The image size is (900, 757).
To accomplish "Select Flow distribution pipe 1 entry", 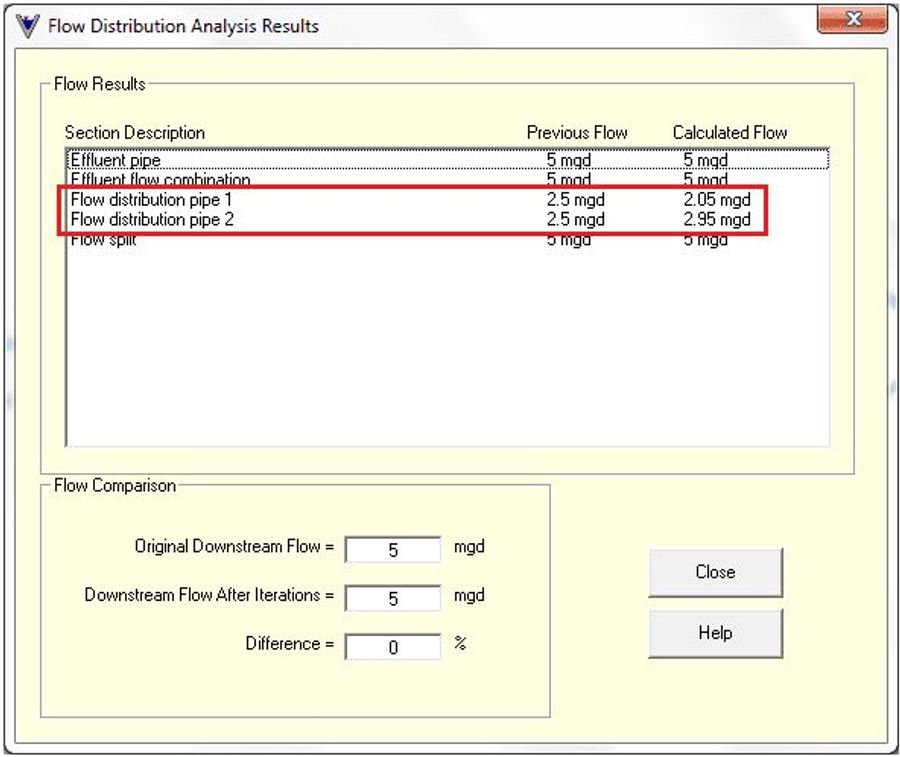I will click(x=151, y=200).
